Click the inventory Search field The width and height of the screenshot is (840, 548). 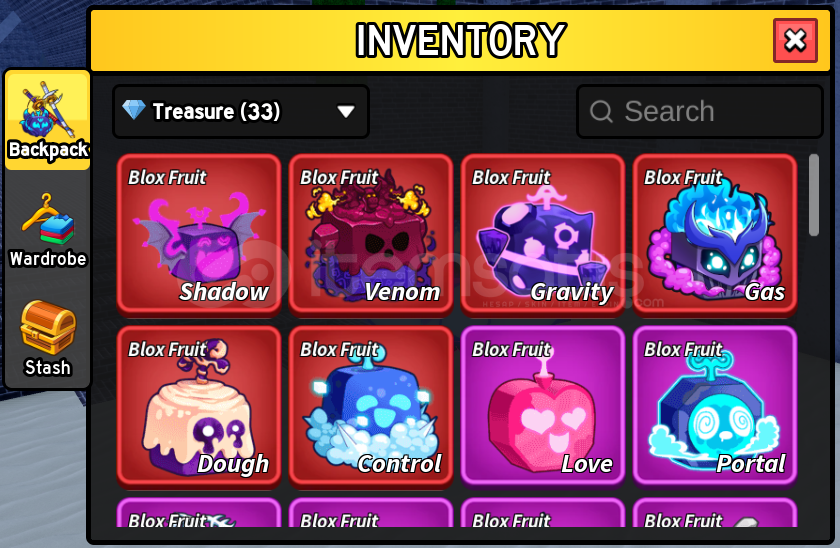699,111
